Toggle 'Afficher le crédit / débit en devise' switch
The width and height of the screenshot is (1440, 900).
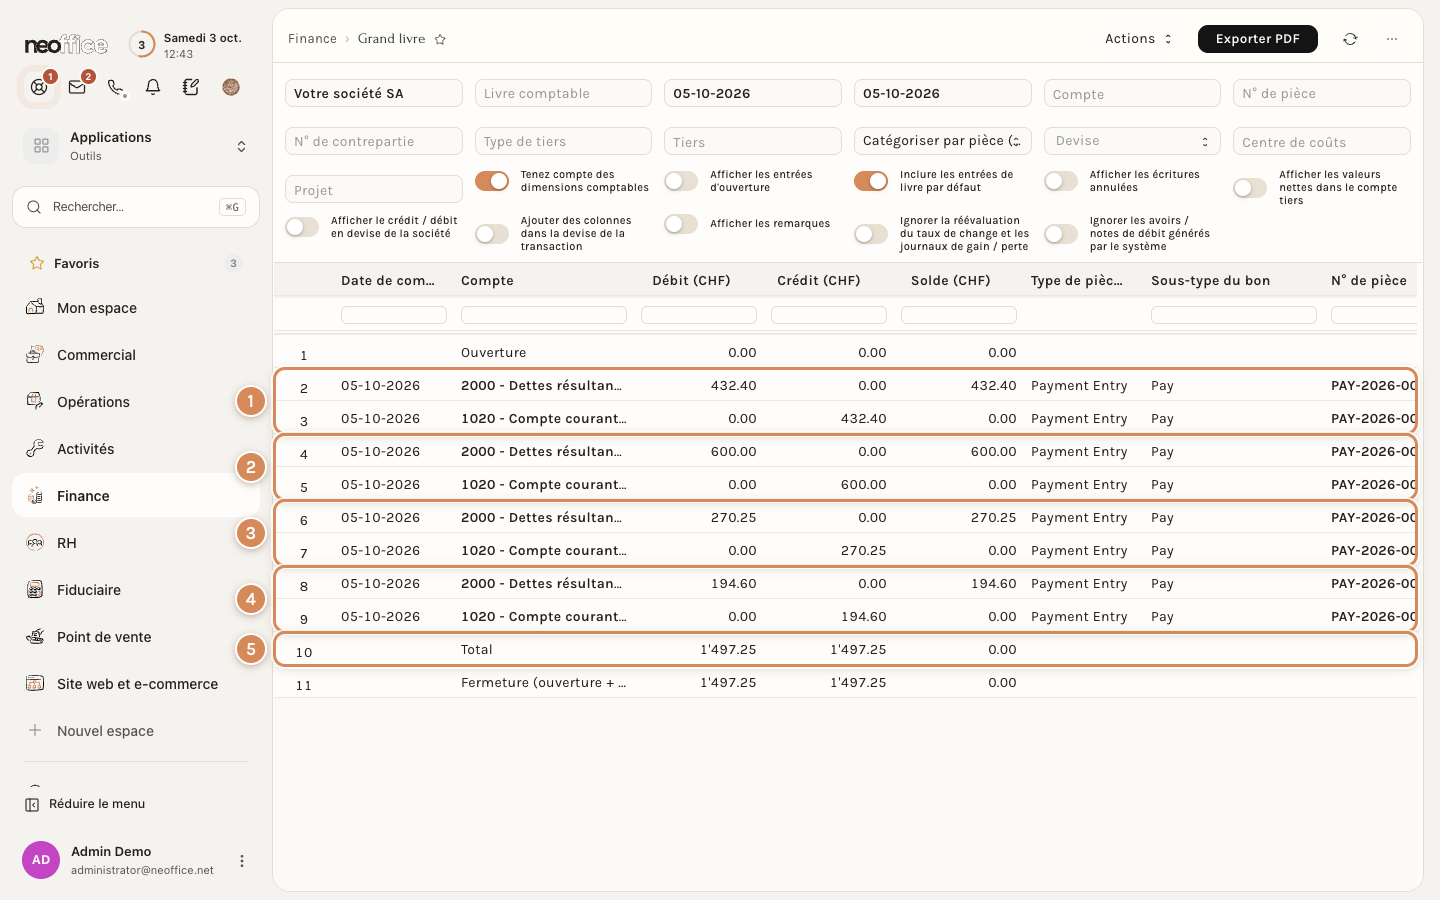point(302,227)
